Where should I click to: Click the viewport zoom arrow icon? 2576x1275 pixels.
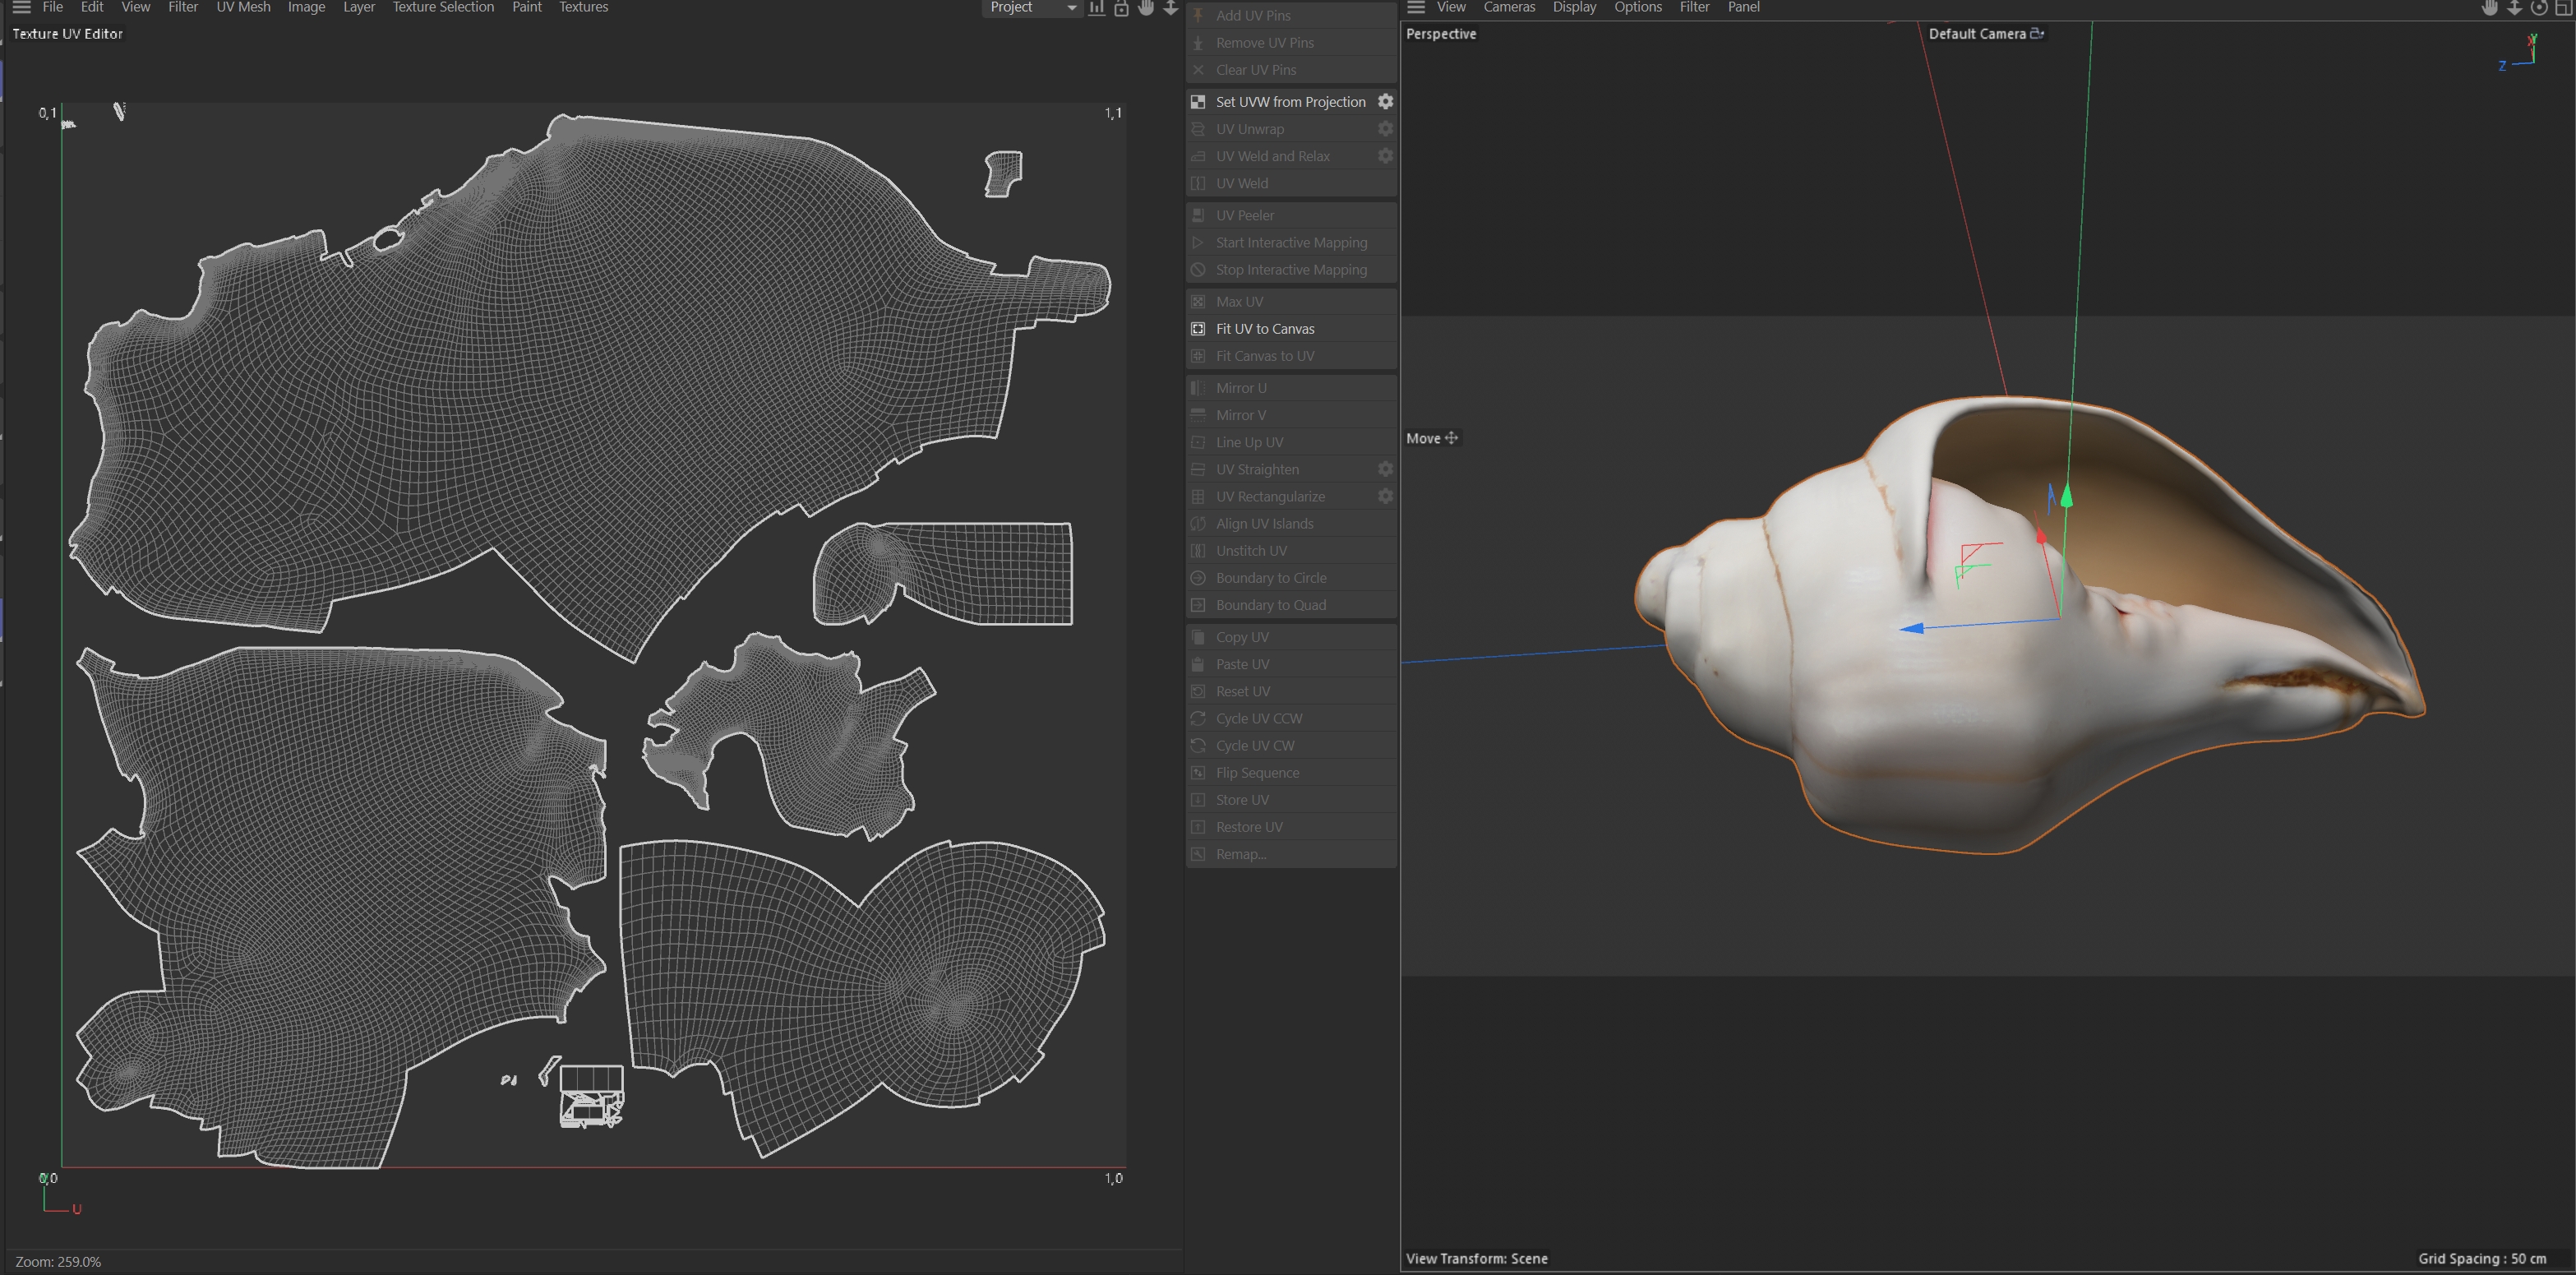2514,8
